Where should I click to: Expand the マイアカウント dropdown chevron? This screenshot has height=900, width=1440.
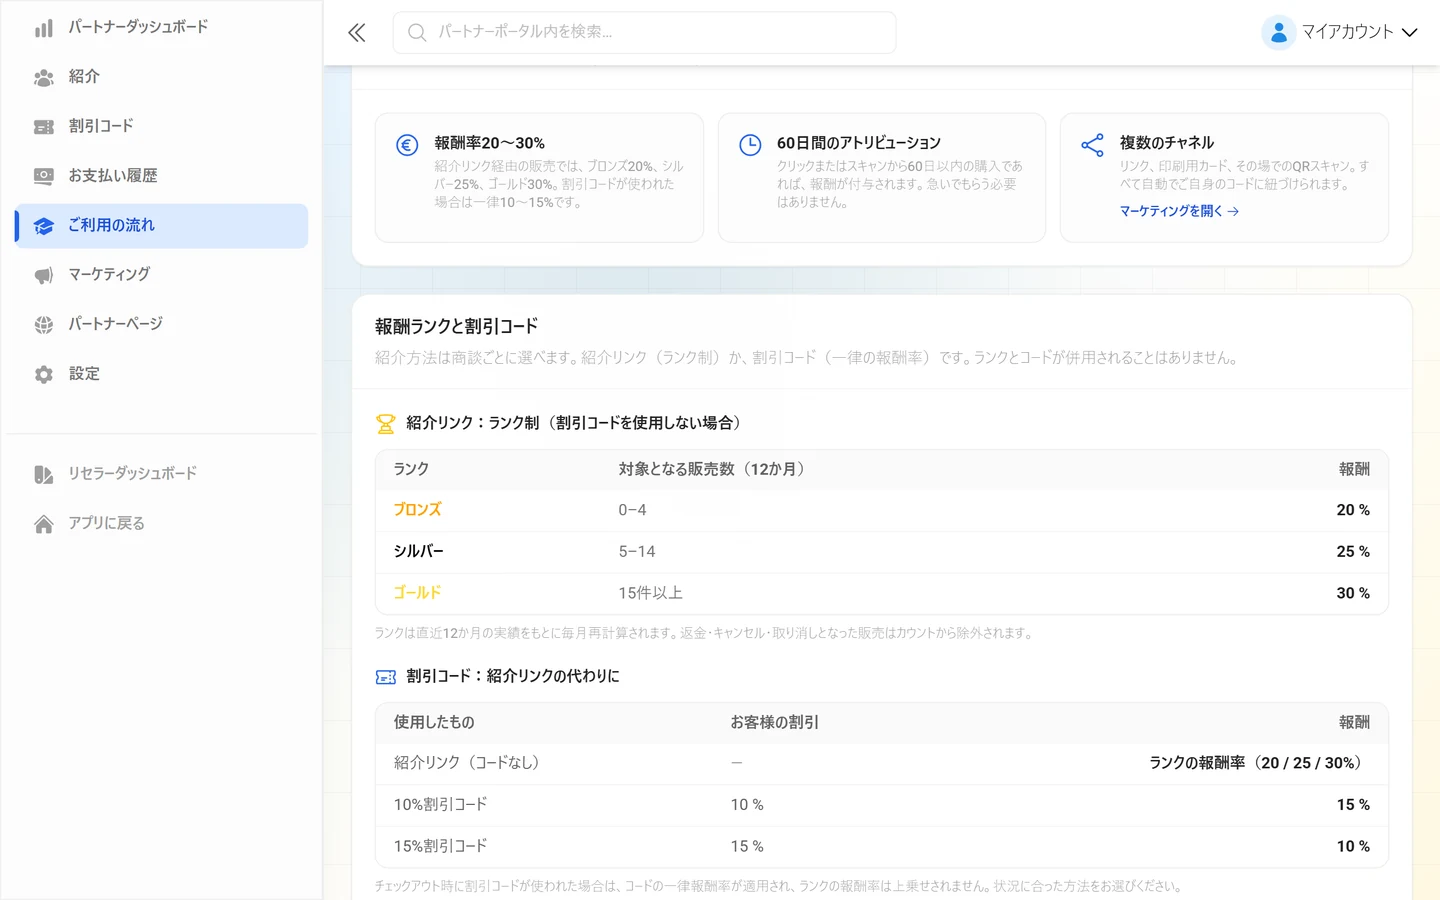click(x=1410, y=32)
